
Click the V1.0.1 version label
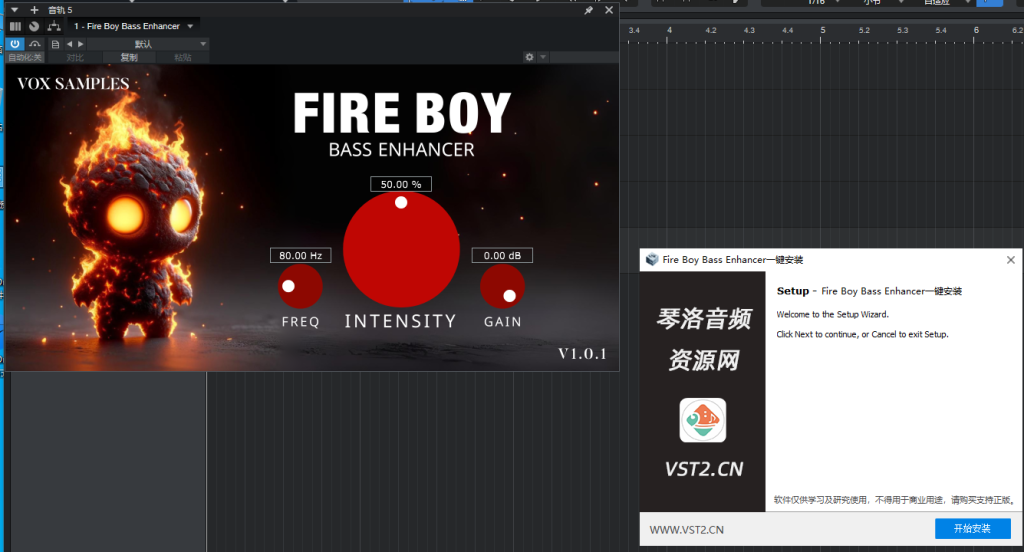[582, 354]
